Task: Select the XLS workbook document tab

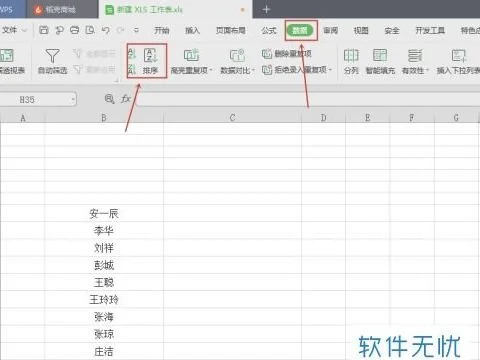Action: [x=175, y=9]
